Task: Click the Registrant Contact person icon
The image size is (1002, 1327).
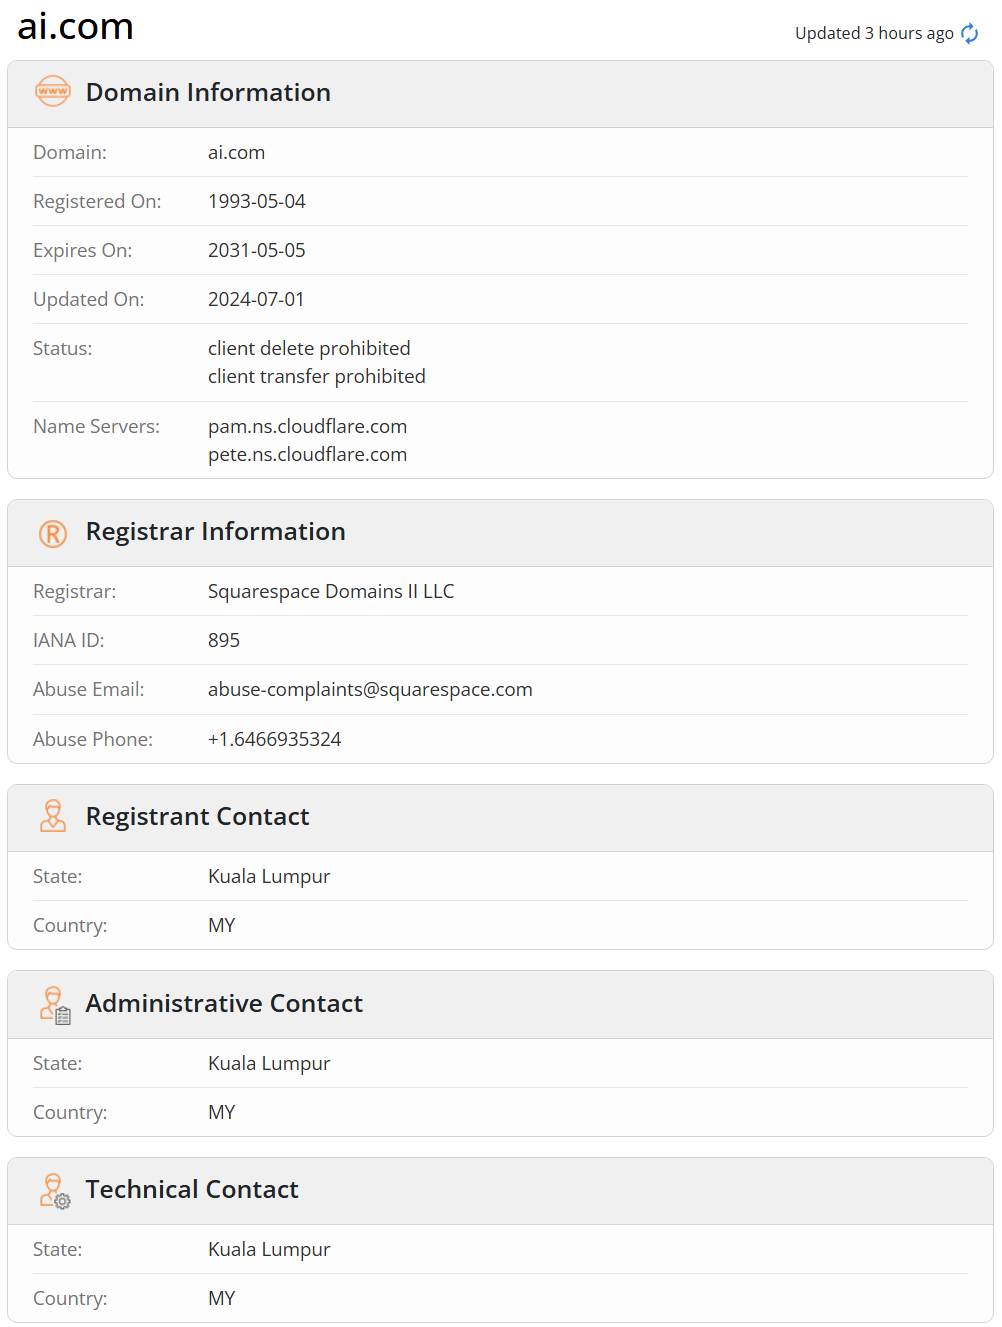Action: [x=53, y=816]
